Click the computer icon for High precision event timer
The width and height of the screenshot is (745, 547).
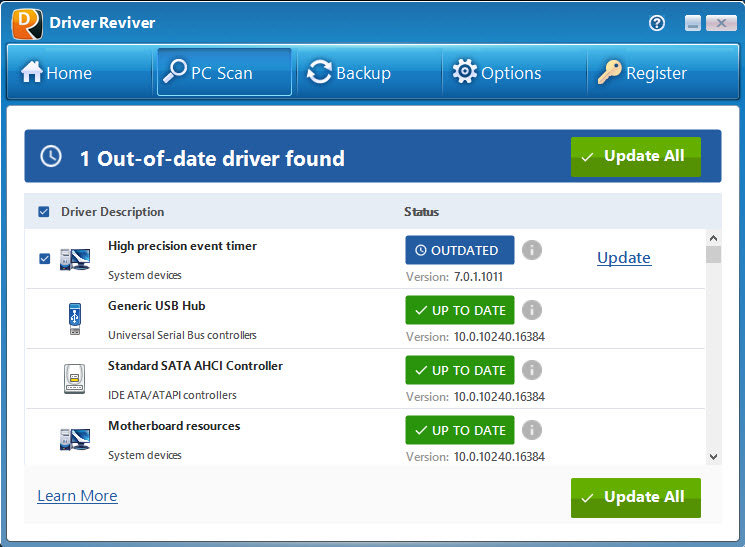pyautogui.click(x=75, y=259)
